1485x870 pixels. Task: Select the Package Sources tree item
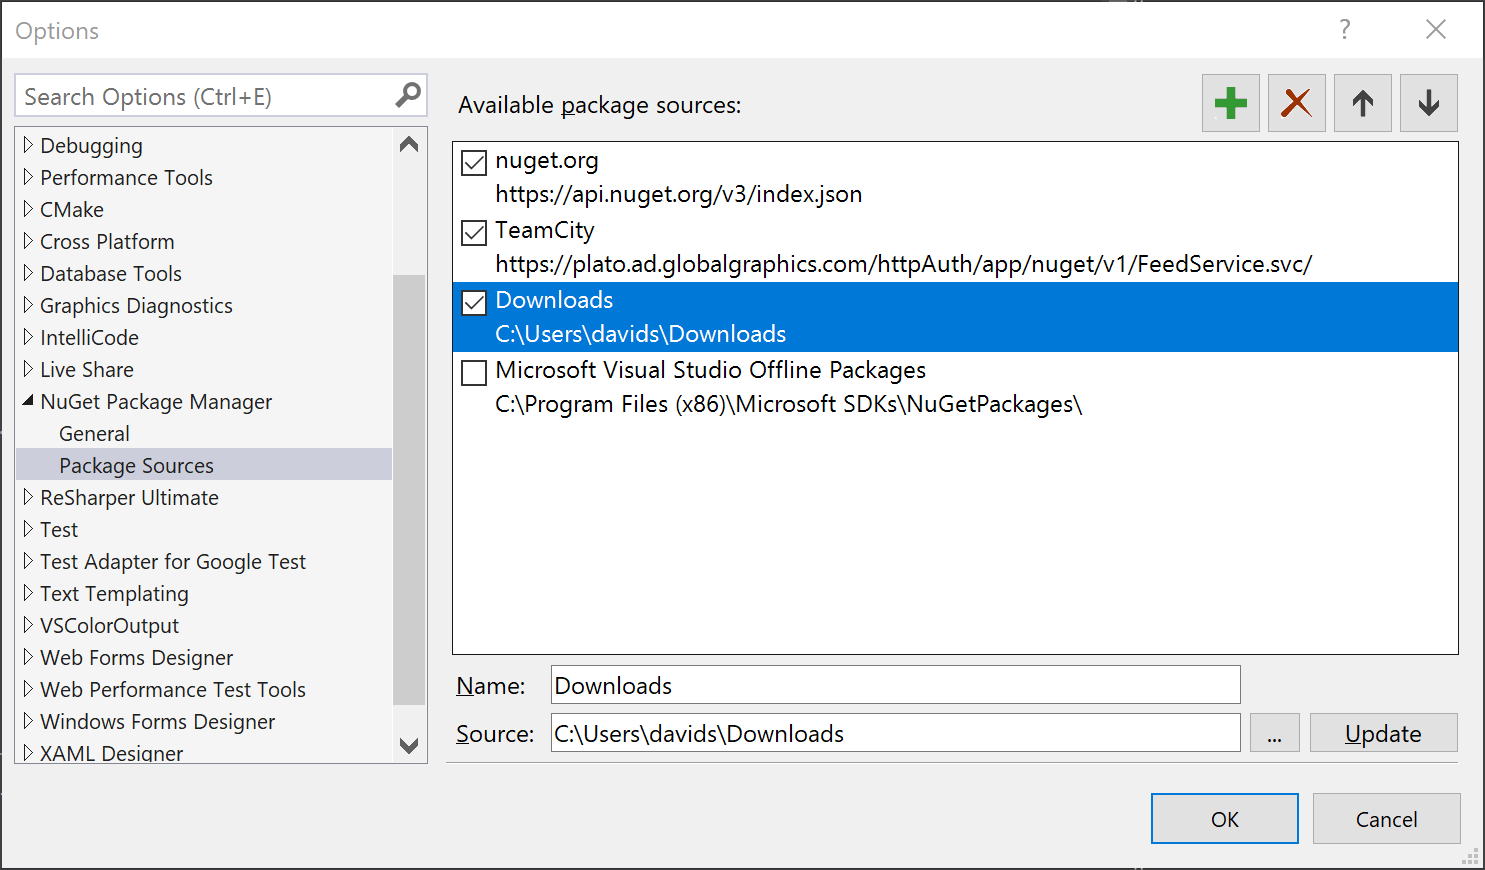pyautogui.click(x=136, y=466)
